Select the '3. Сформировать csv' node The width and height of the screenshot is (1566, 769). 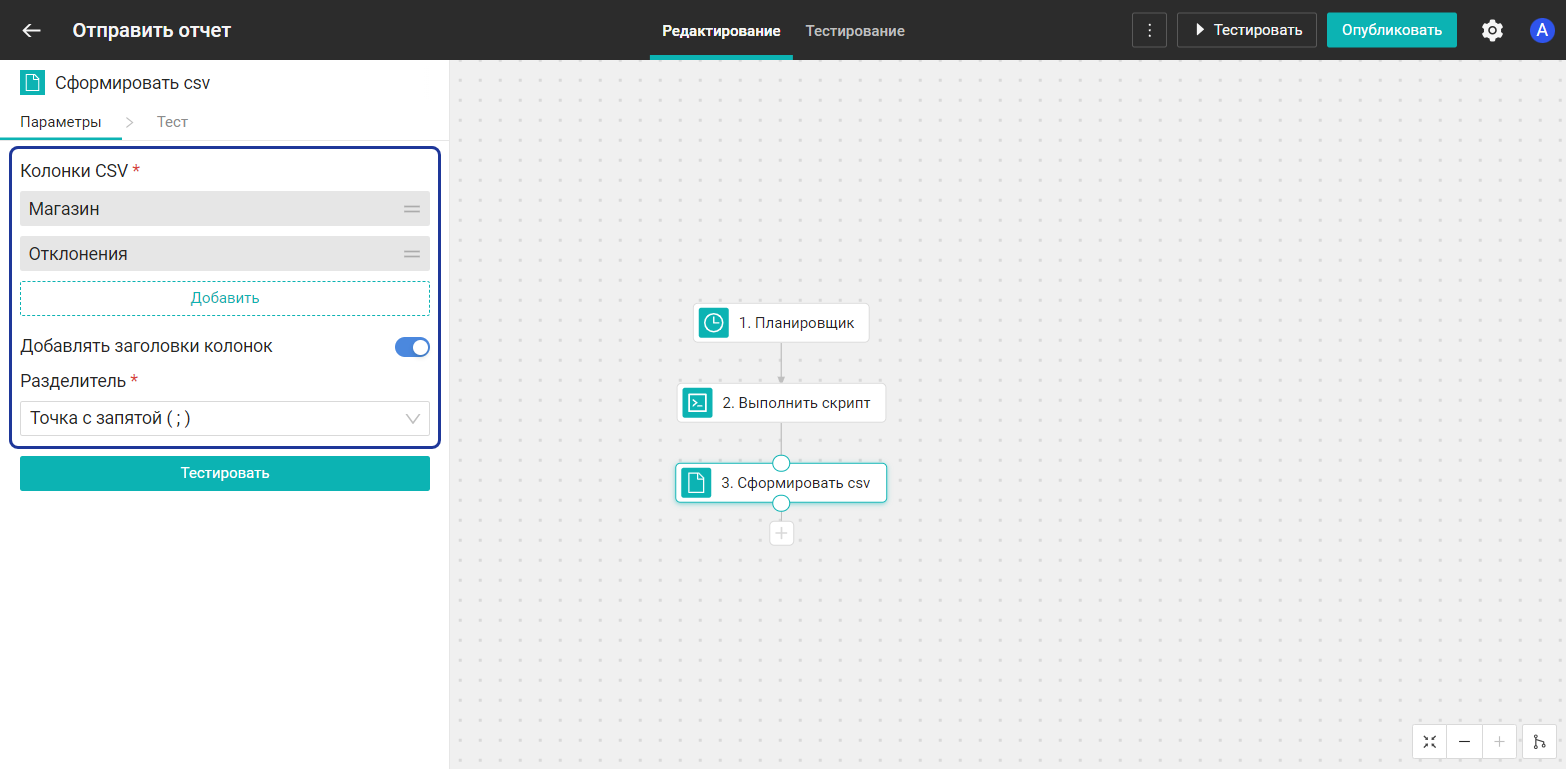click(x=781, y=483)
